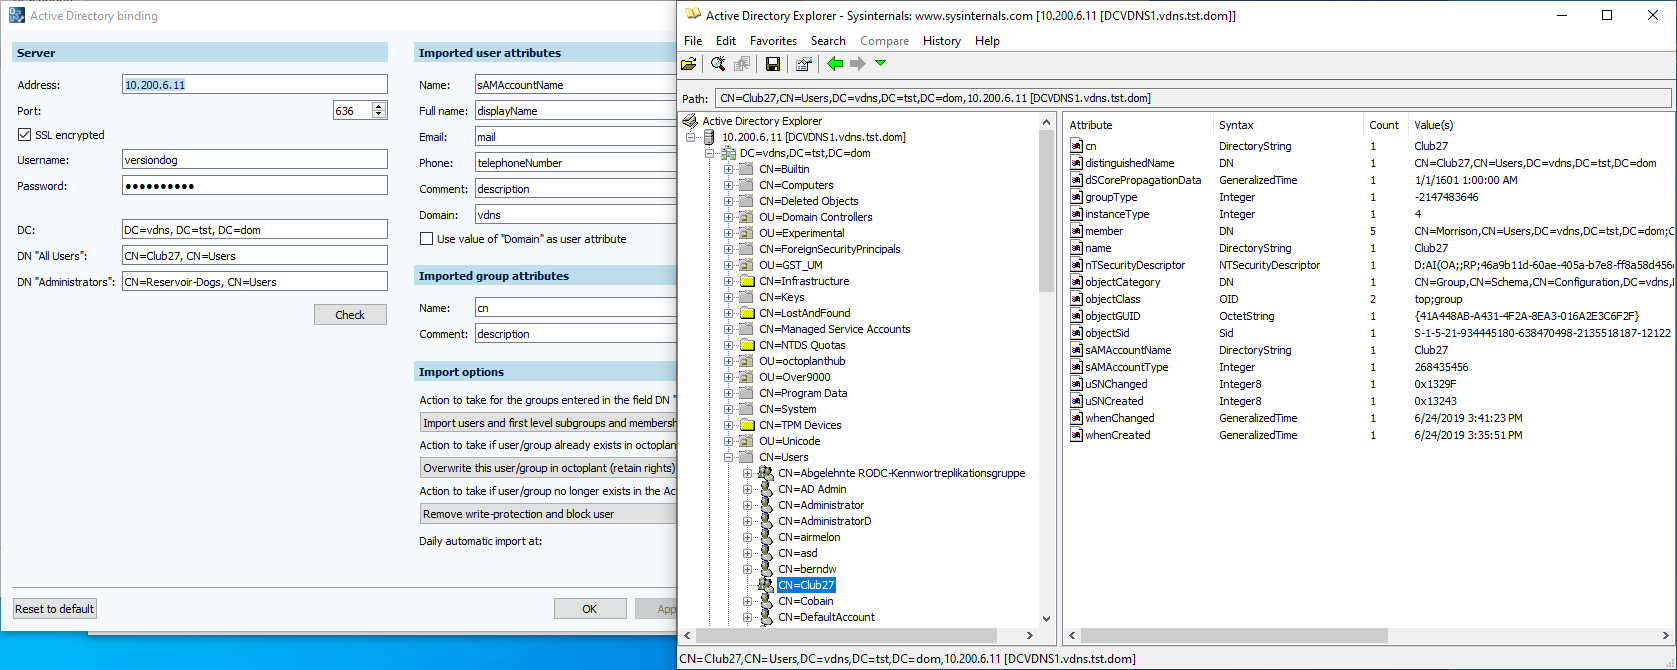
Task: Open the history dropdown green triangle
Action: tap(881, 63)
